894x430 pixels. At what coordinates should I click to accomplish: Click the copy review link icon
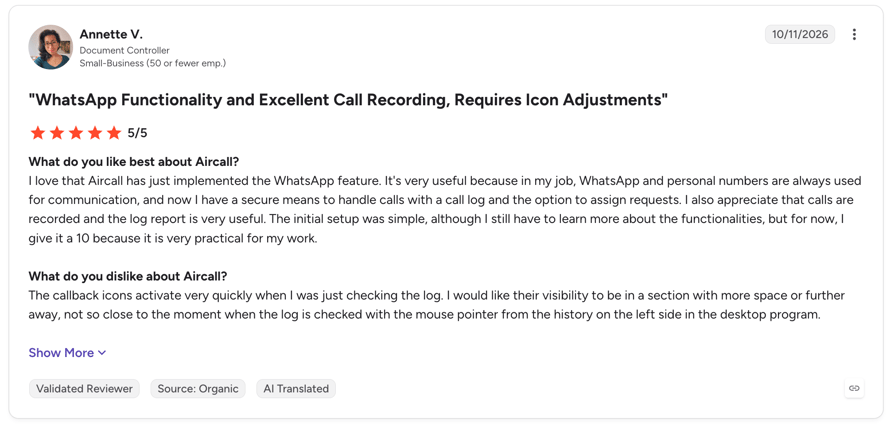pos(854,388)
